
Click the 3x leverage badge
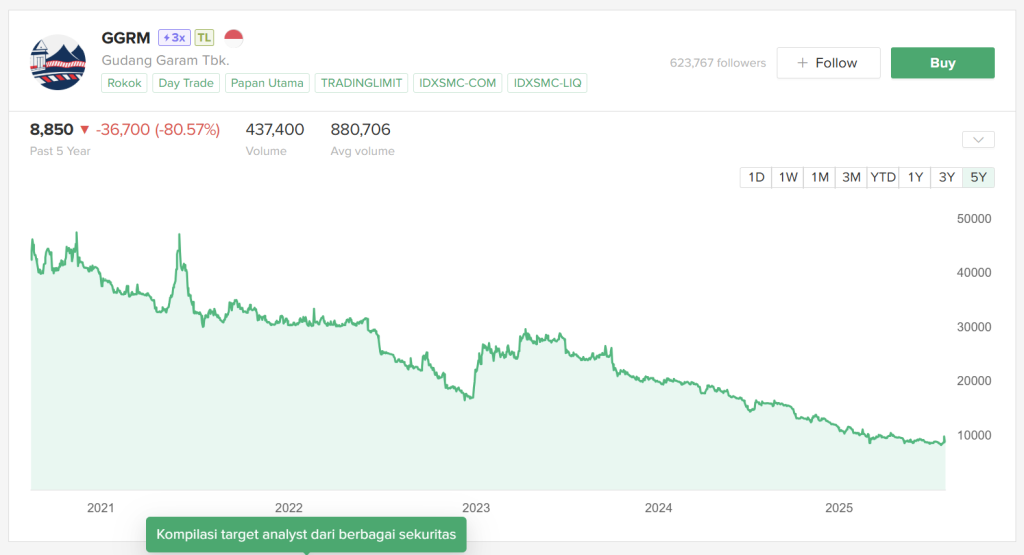click(174, 38)
